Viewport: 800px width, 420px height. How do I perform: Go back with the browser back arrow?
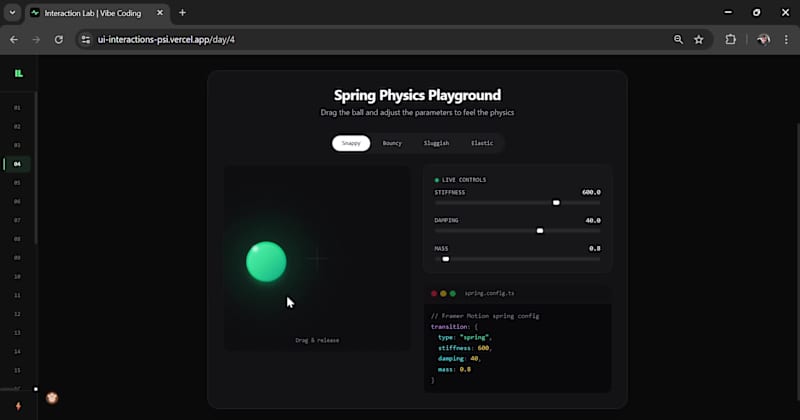14,39
